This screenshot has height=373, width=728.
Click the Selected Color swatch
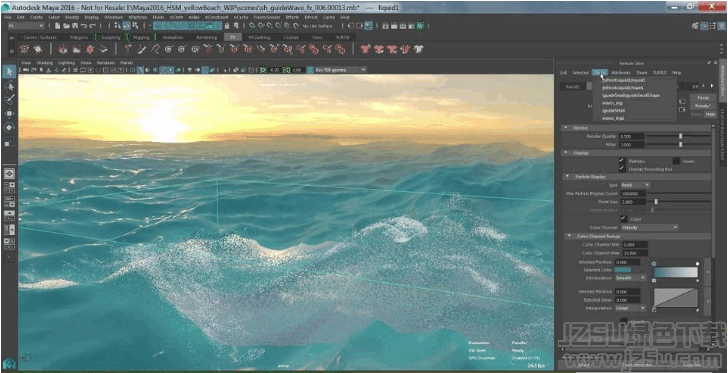pyautogui.click(x=623, y=270)
